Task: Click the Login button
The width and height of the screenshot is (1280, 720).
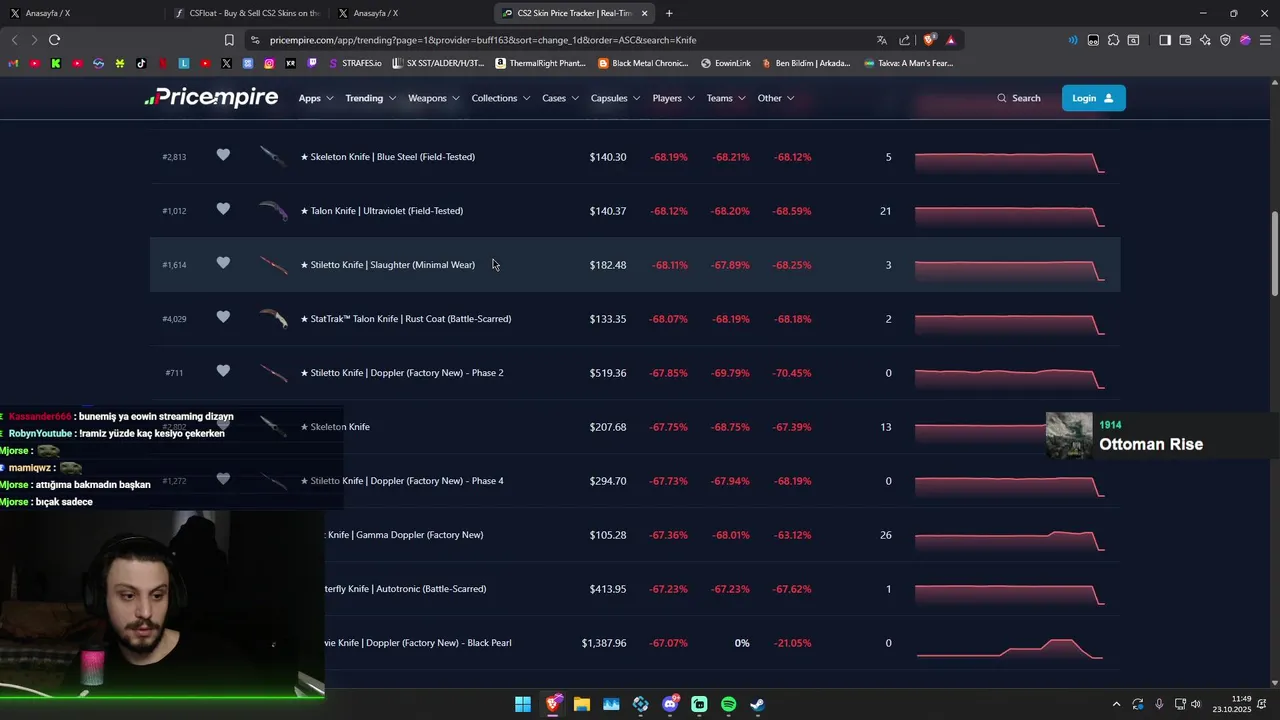Action: 1093,98
